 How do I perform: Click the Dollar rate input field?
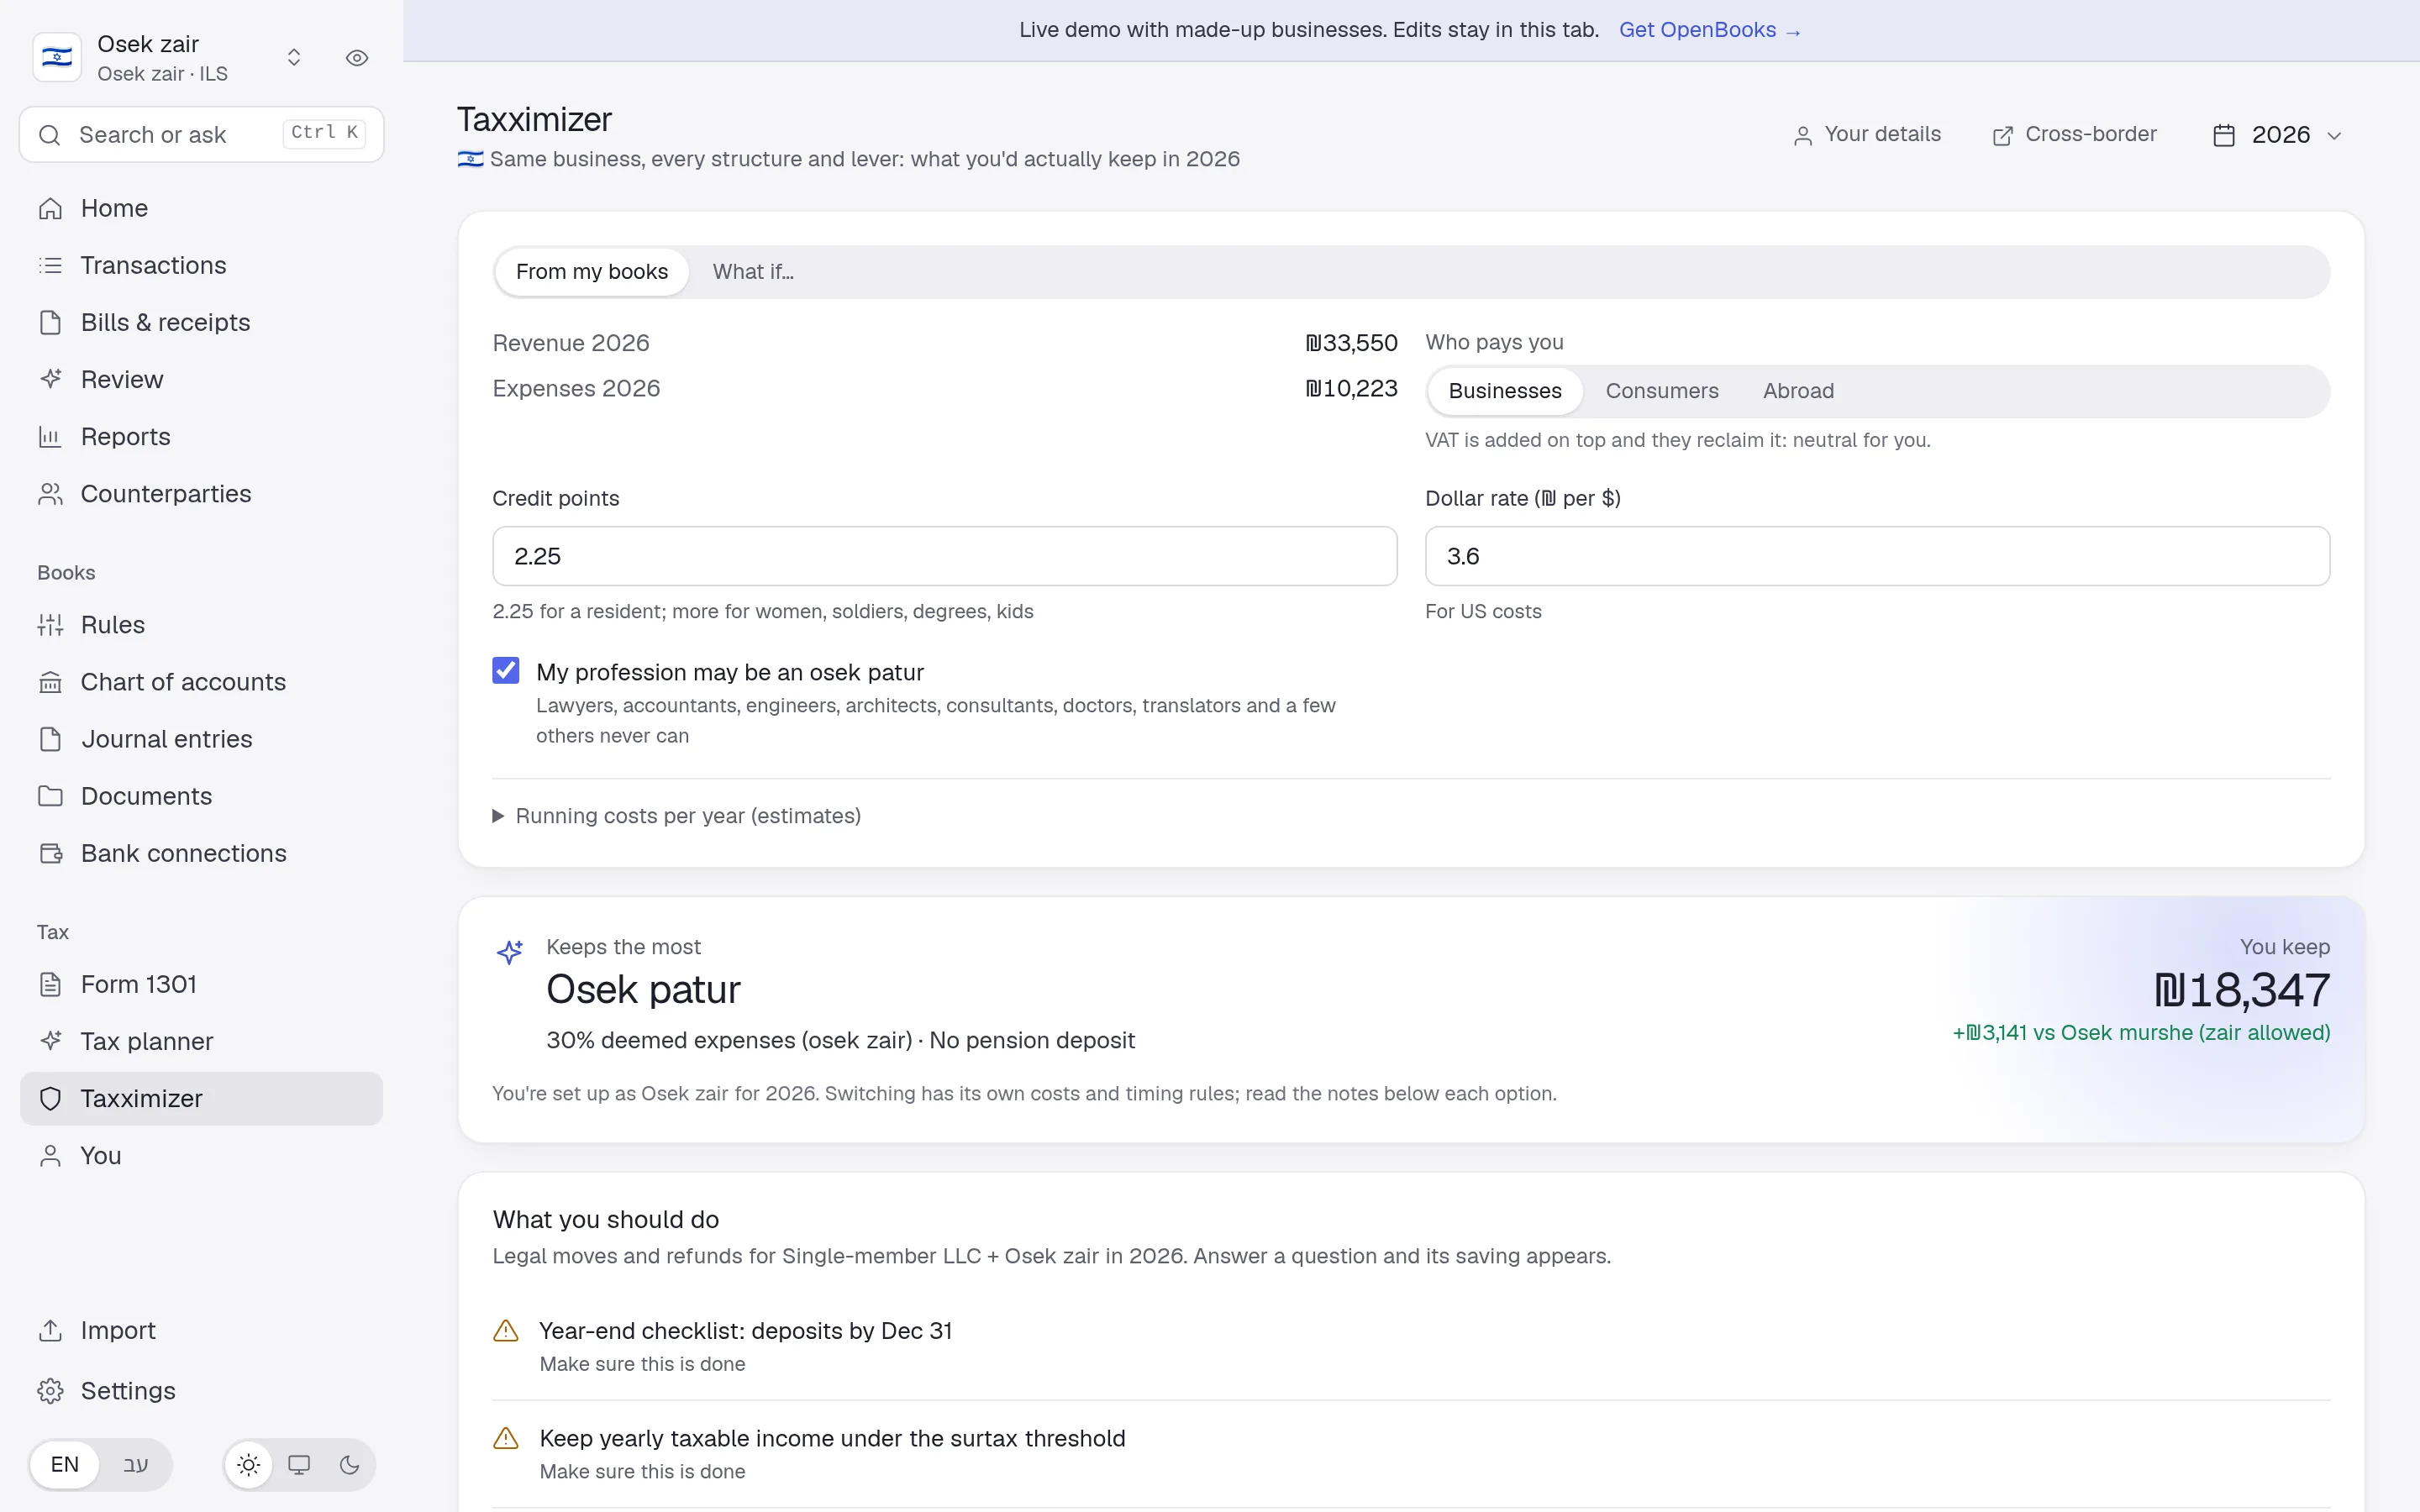[x=1877, y=556]
